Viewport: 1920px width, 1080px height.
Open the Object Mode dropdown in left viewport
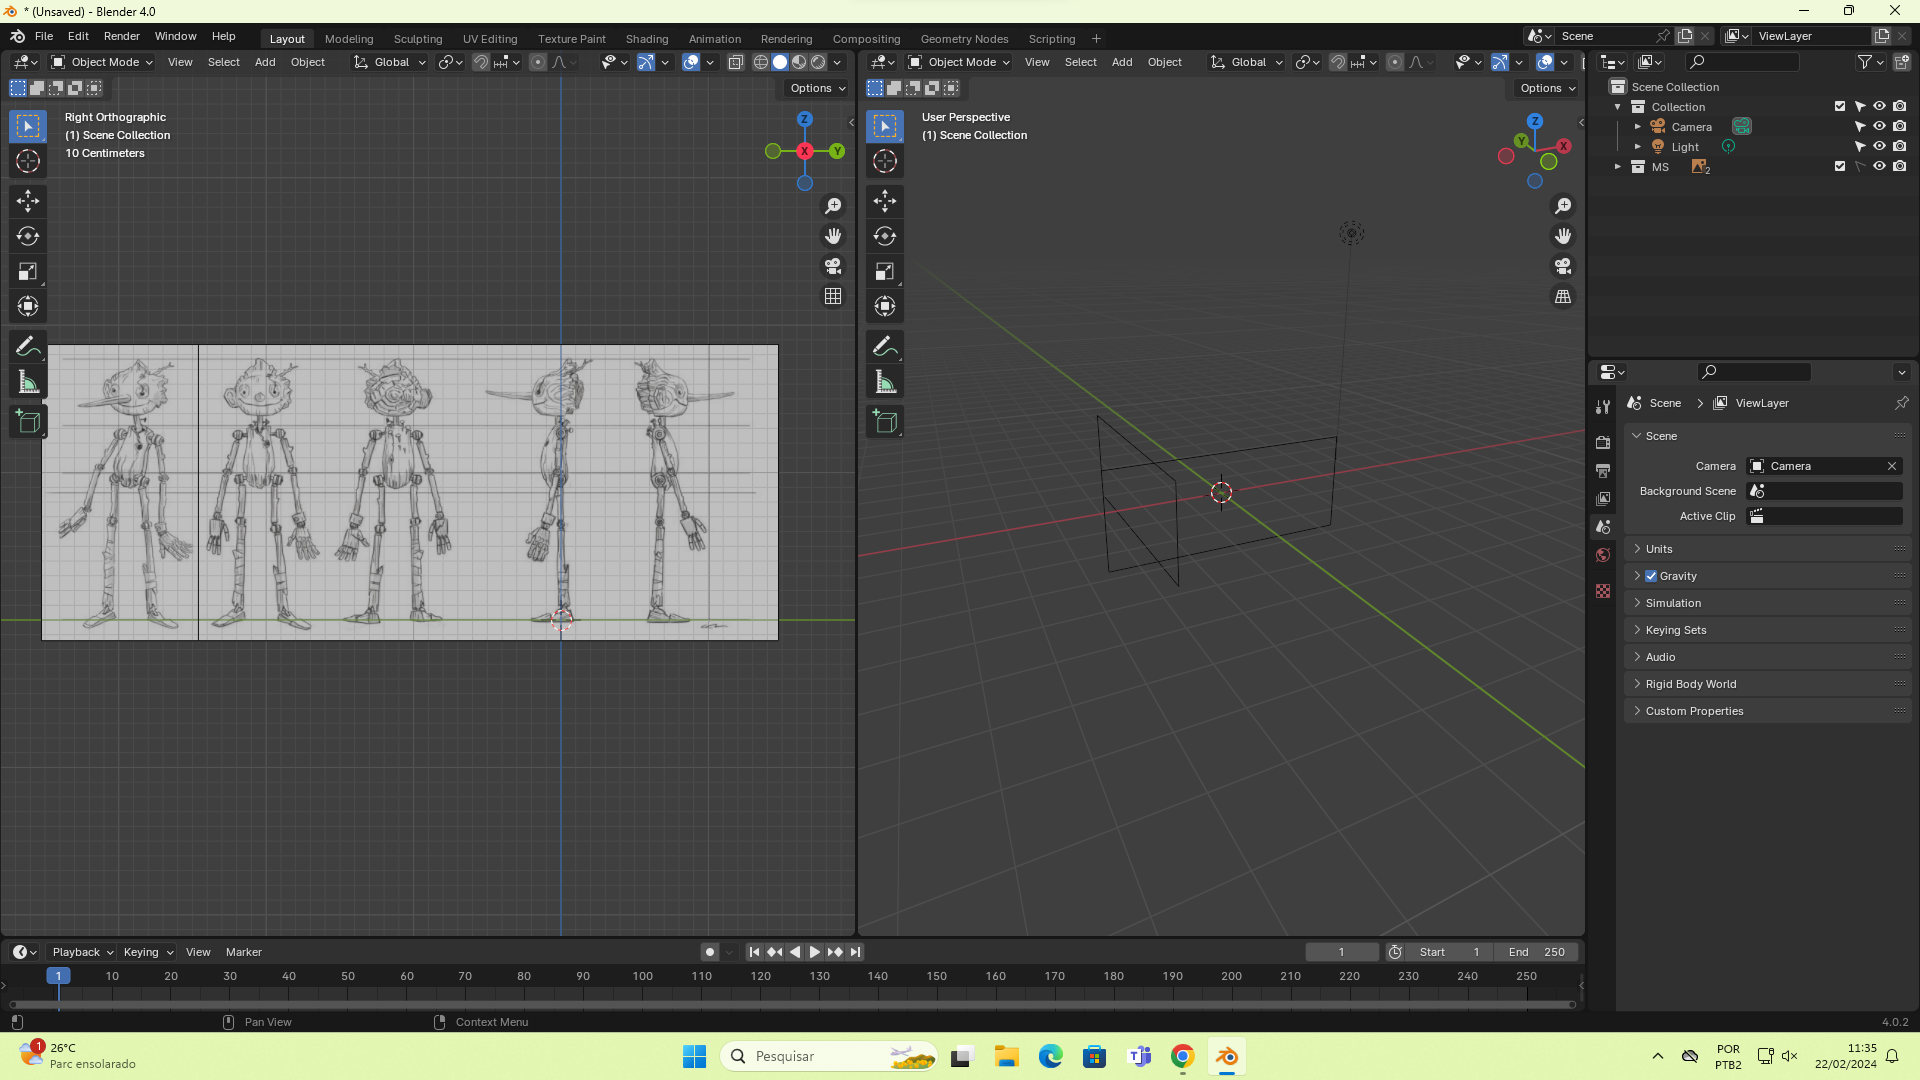click(x=101, y=62)
